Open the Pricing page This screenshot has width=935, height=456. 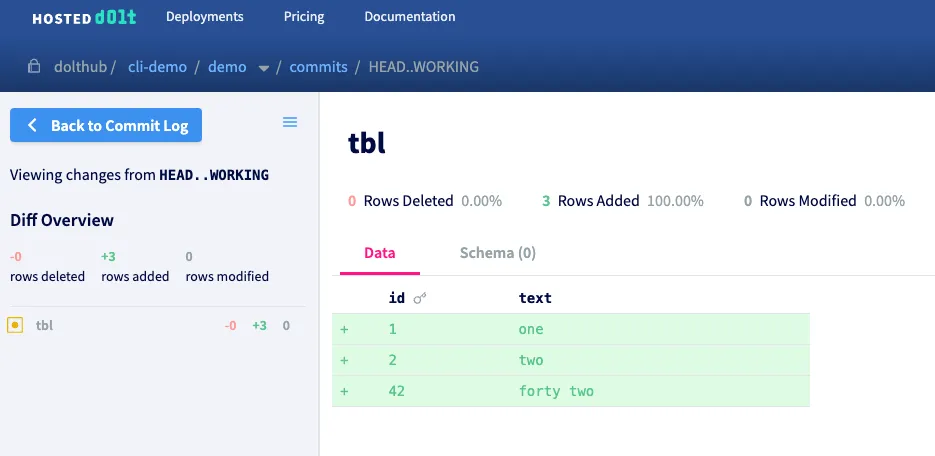(x=303, y=17)
